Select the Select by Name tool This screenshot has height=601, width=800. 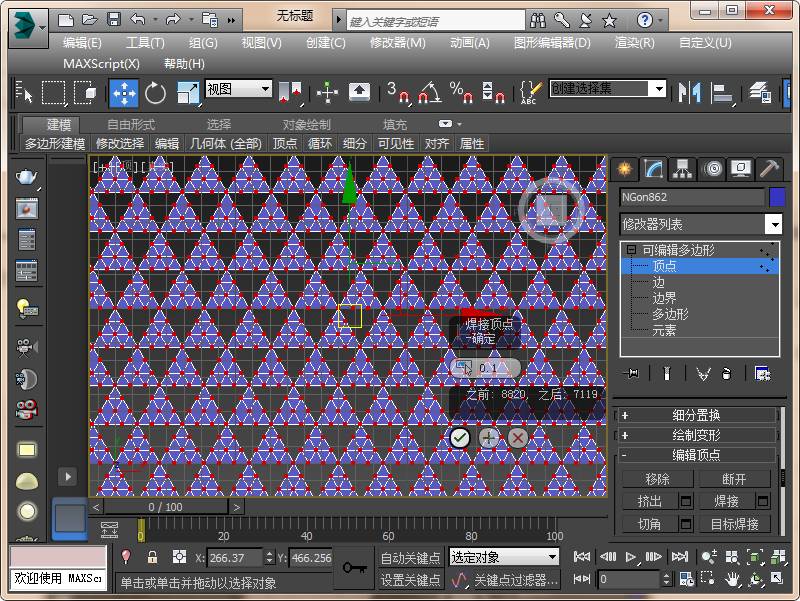pos(23,93)
